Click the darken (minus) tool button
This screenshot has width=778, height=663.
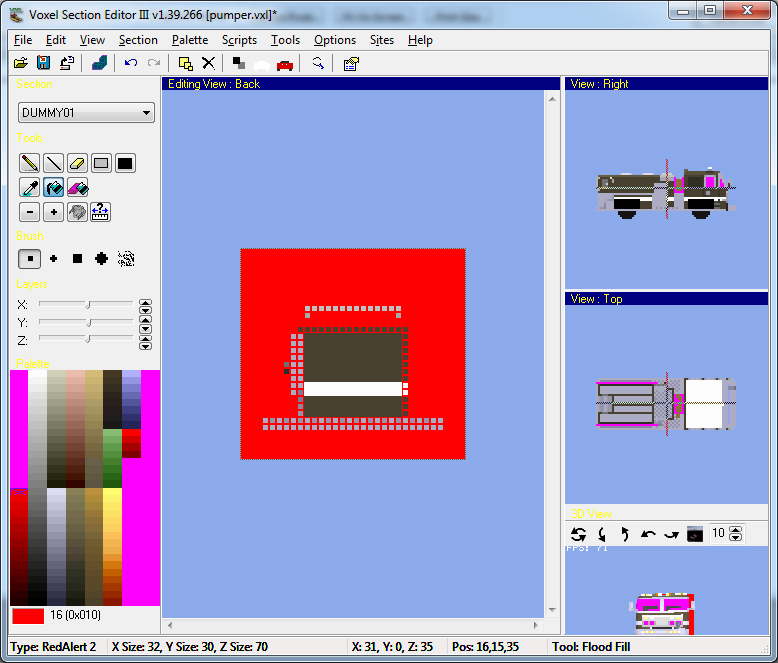tap(29, 211)
